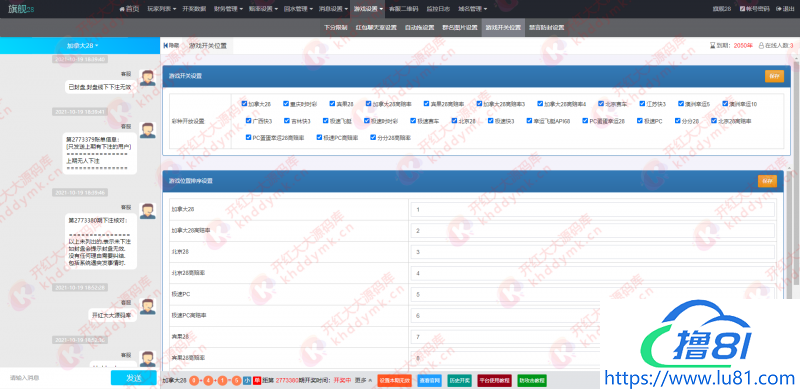Open the 监控日志 menu item

[x=438, y=9]
